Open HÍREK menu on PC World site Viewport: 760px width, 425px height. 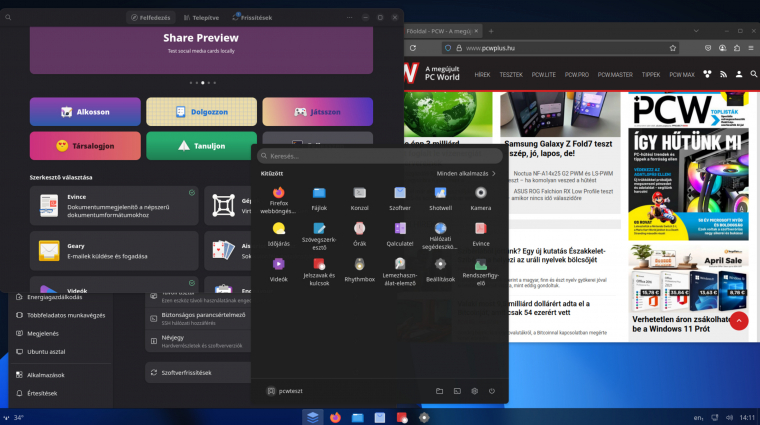tap(482, 75)
